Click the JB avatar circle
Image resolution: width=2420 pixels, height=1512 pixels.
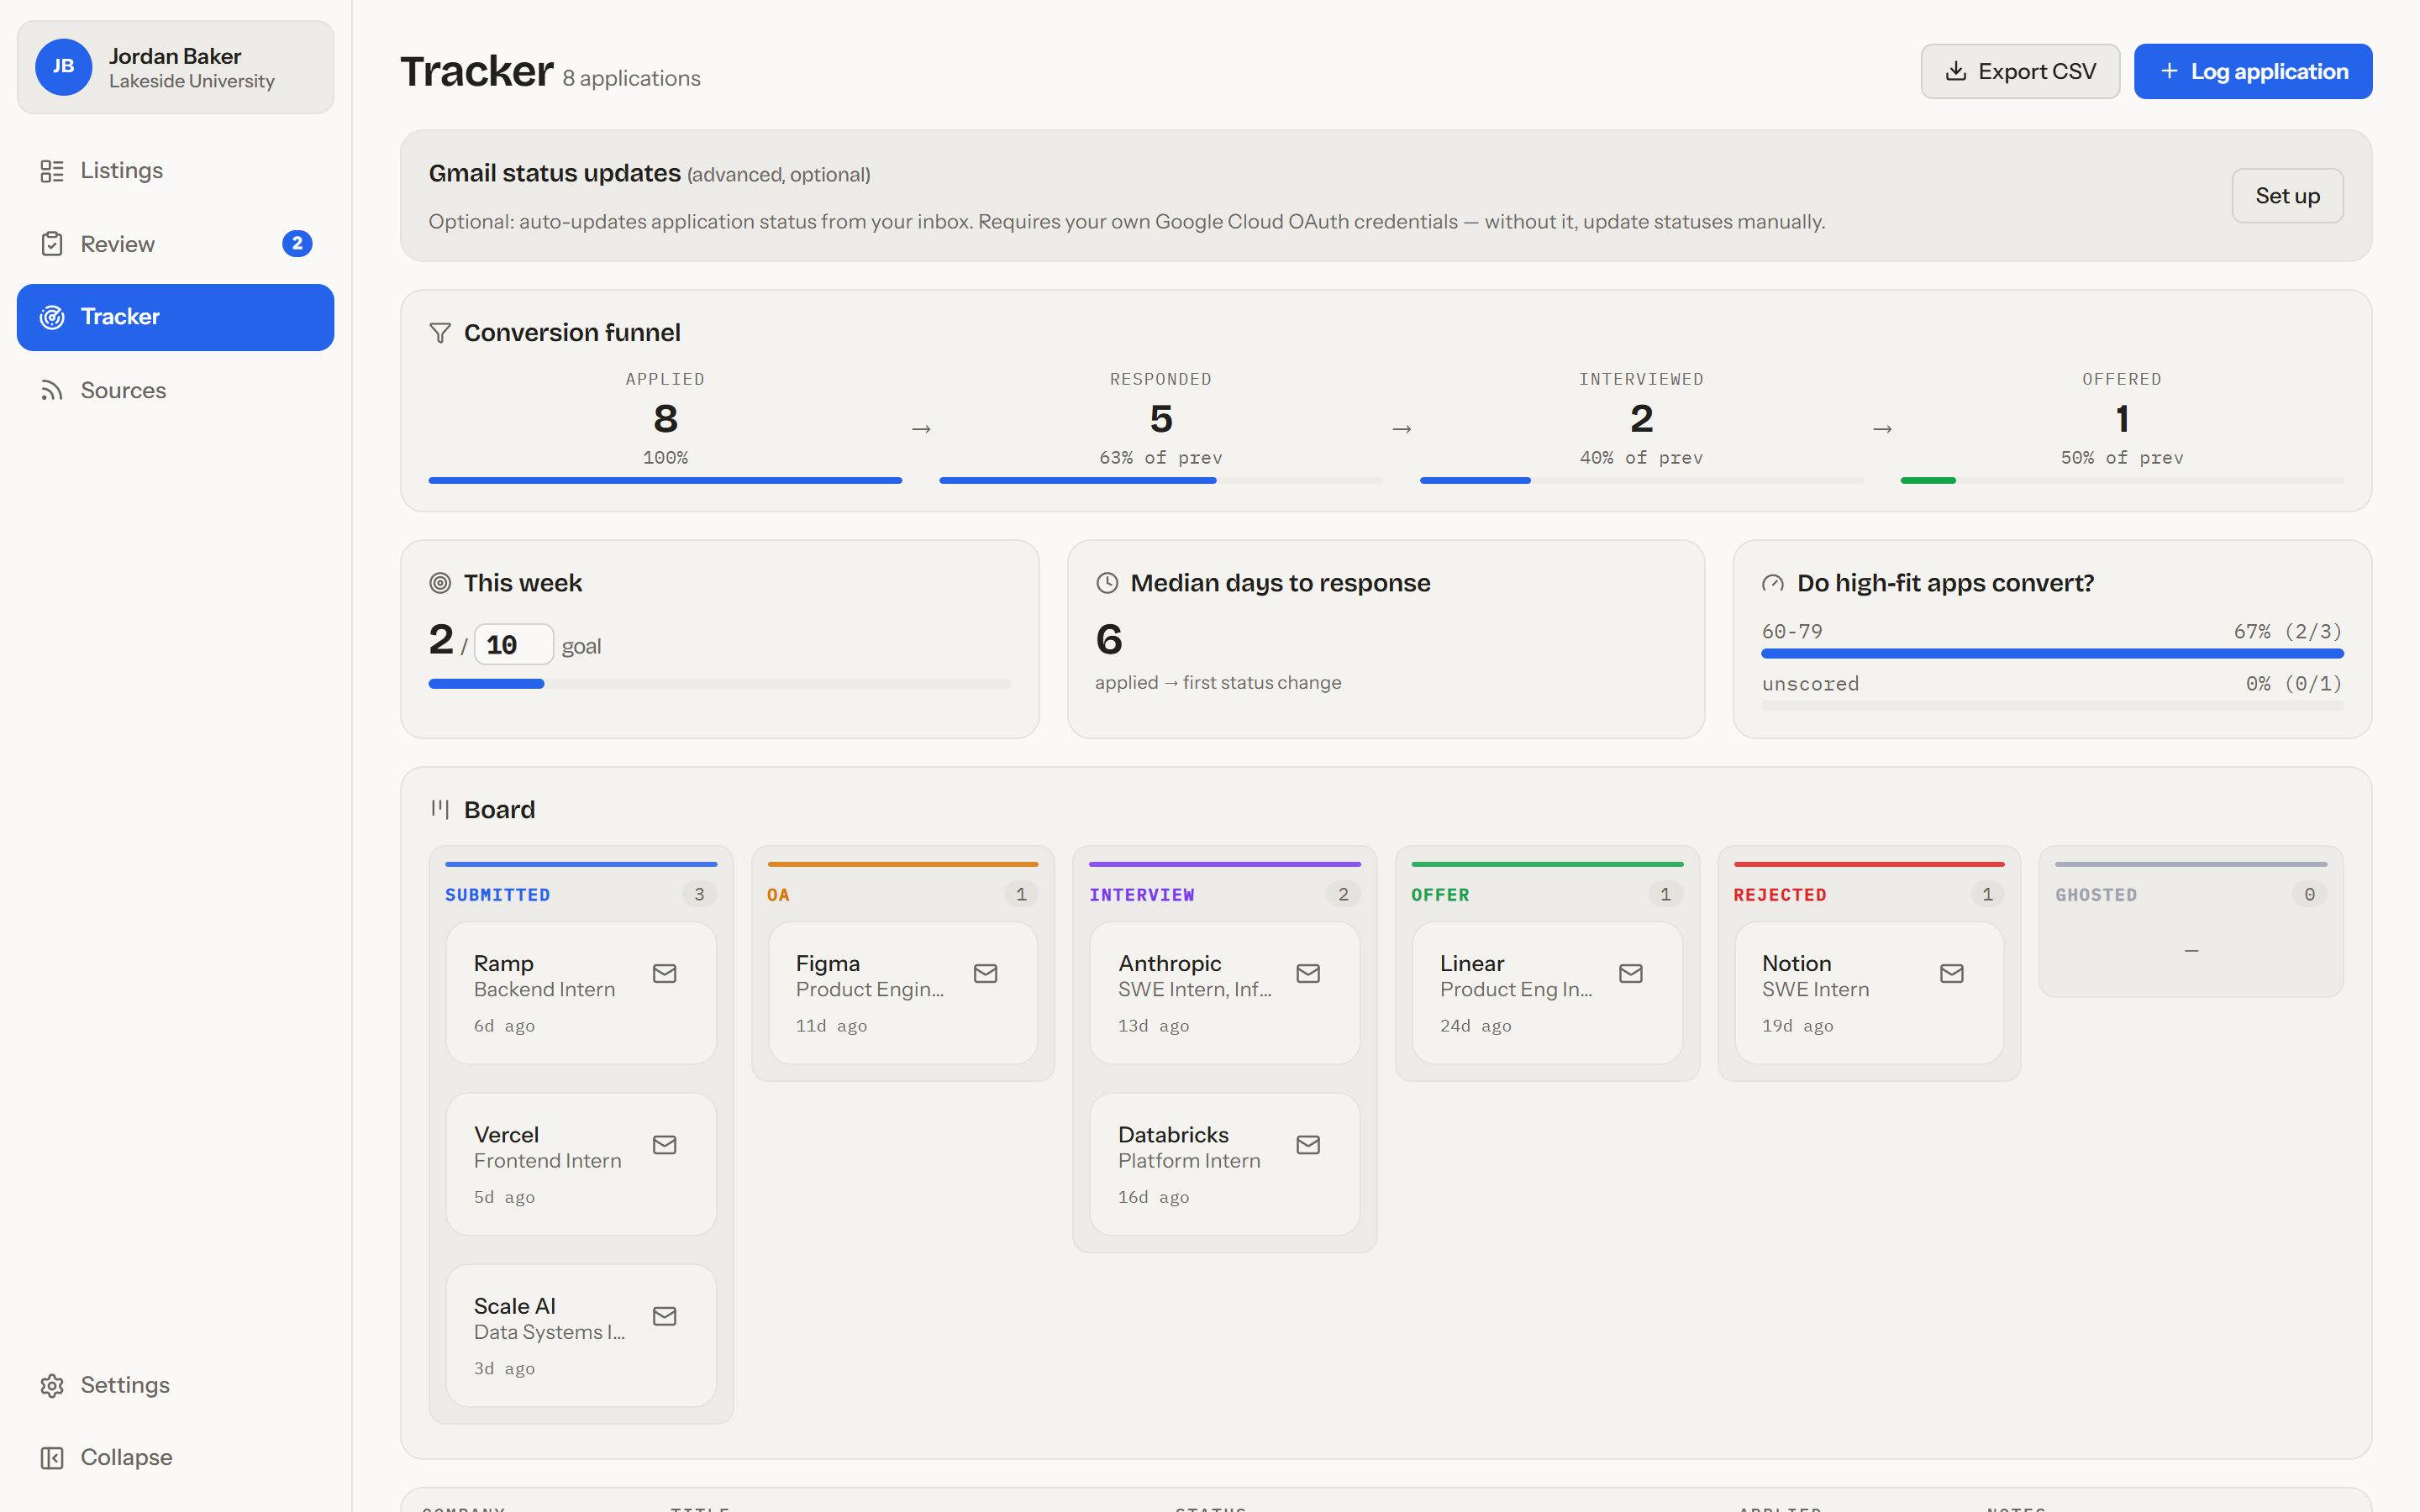click(x=63, y=67)
